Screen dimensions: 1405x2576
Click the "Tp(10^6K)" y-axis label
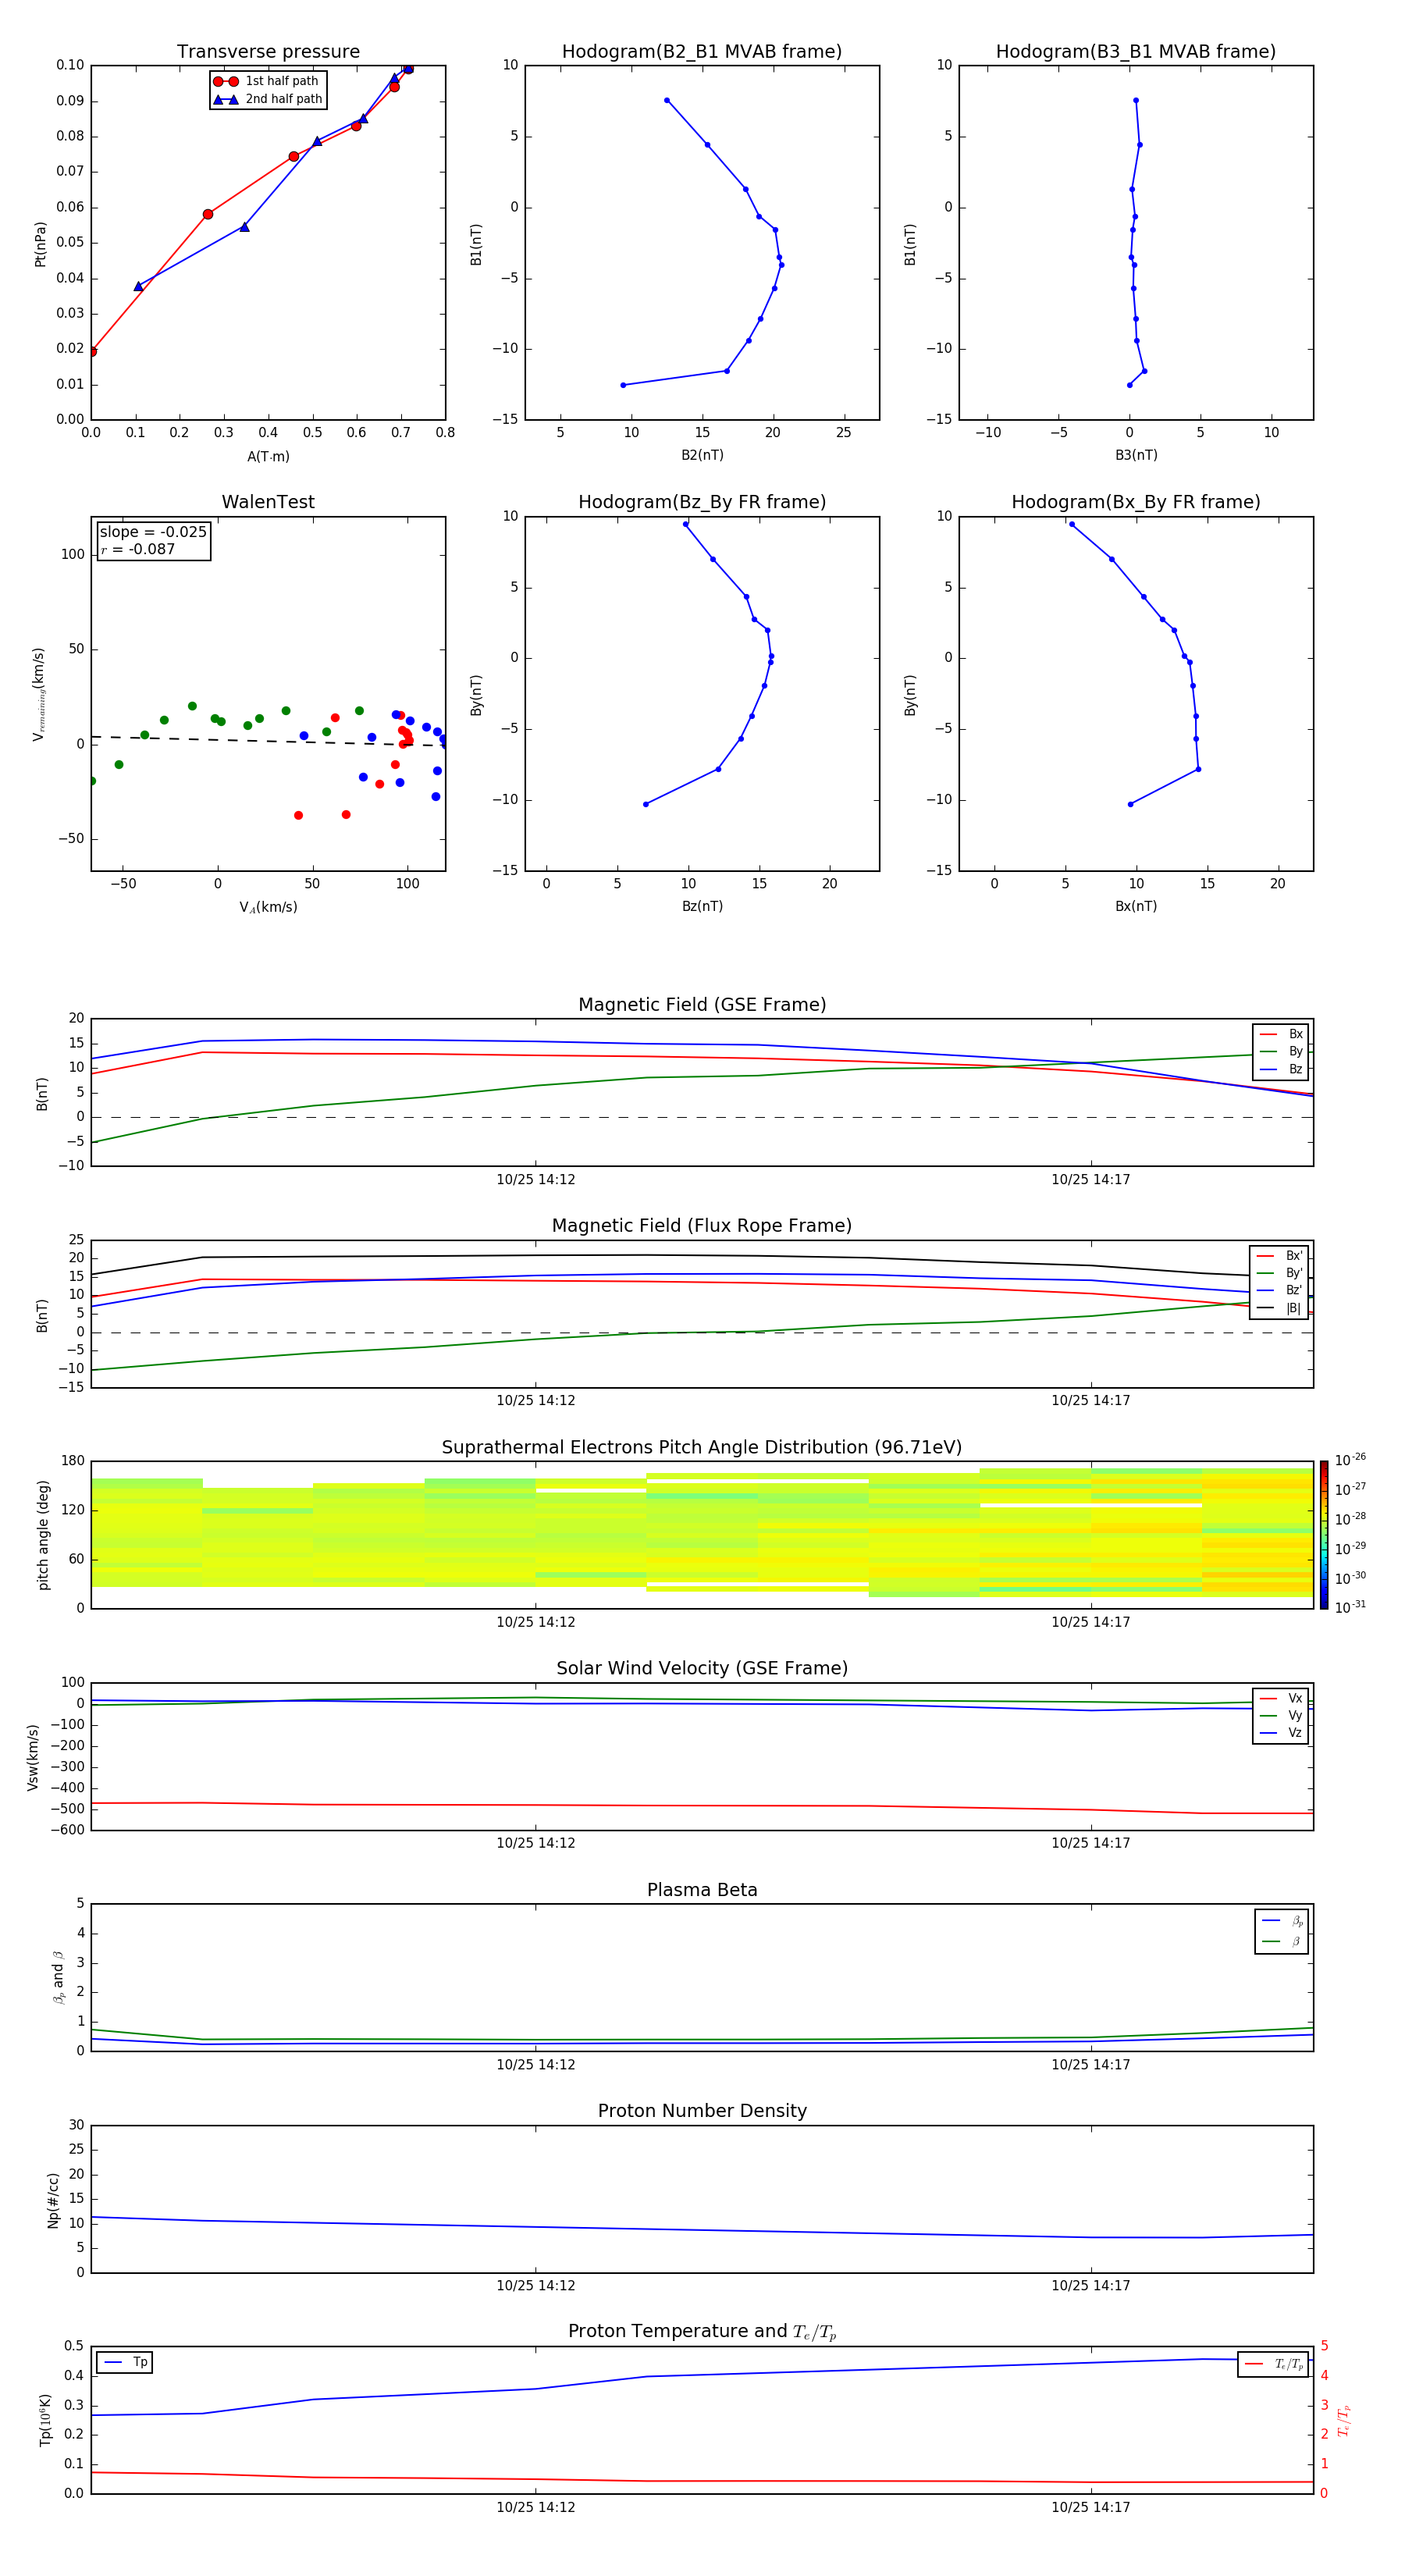coord(45,2420)
